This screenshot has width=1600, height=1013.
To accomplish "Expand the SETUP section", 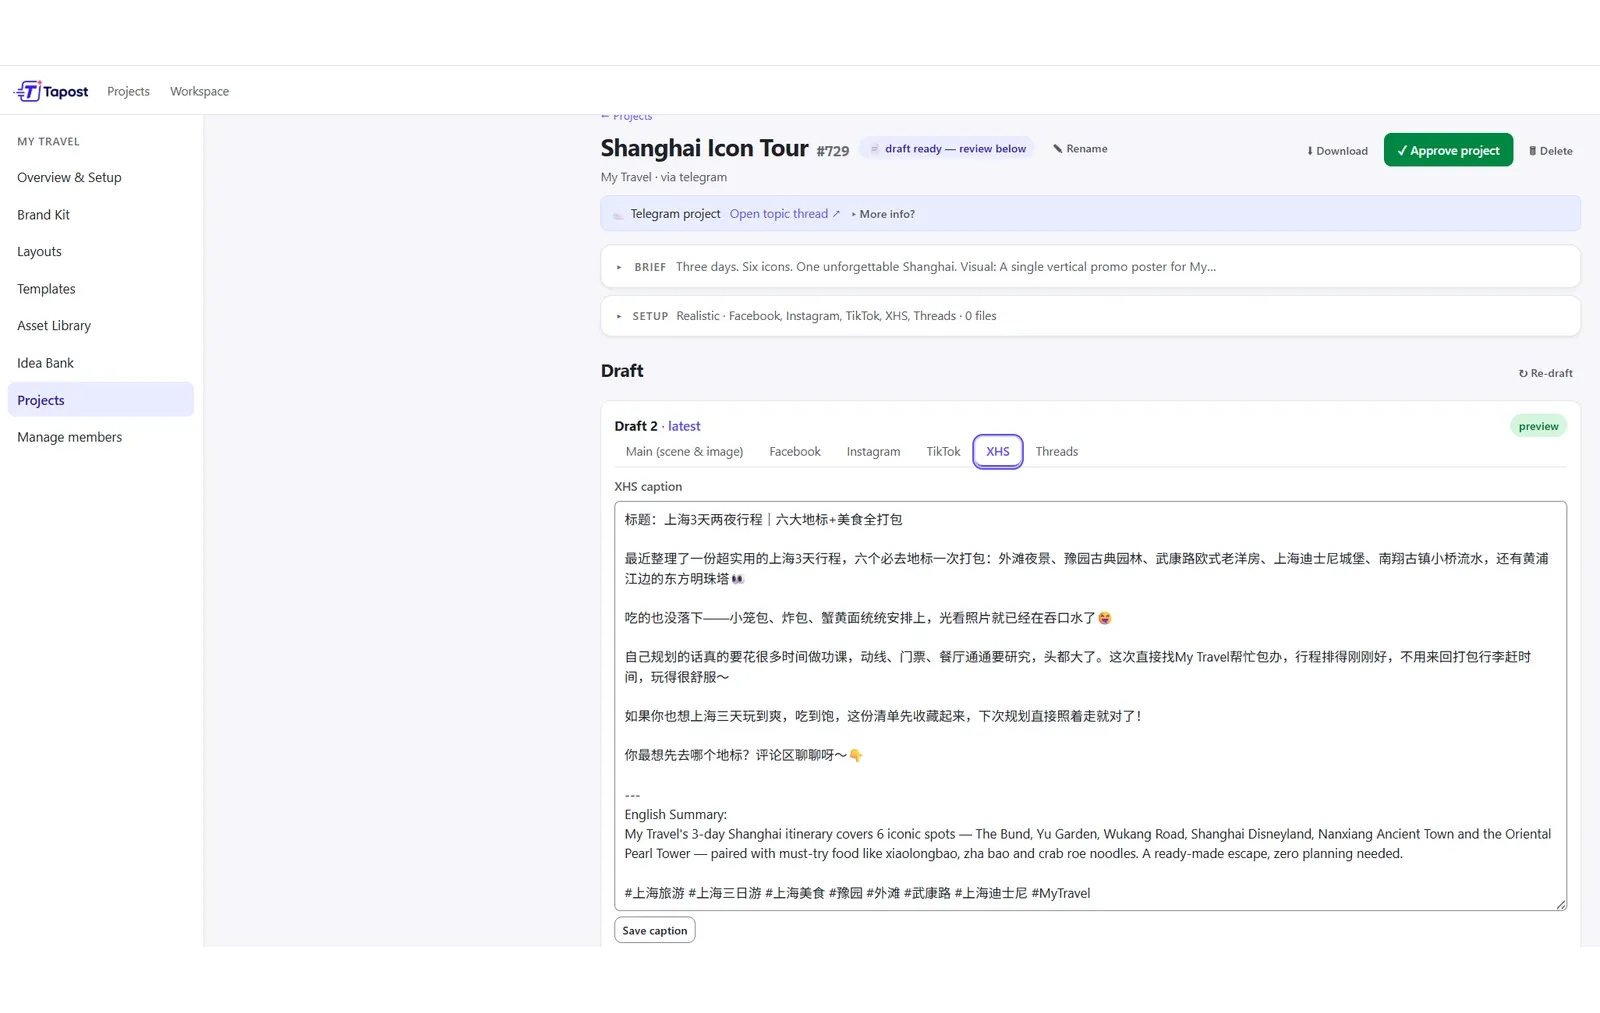I will pyautogui.click(x=1090, y=316).
